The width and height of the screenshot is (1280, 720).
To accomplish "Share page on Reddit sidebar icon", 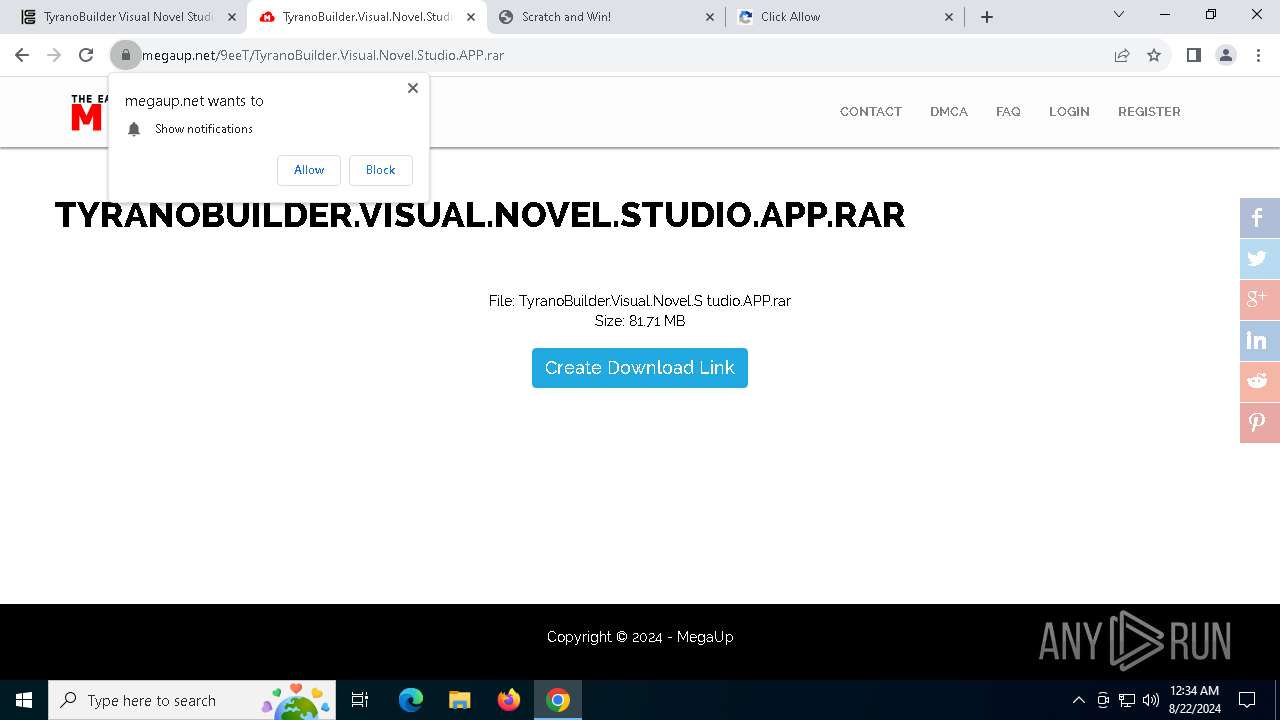I will click(1260, 382).
